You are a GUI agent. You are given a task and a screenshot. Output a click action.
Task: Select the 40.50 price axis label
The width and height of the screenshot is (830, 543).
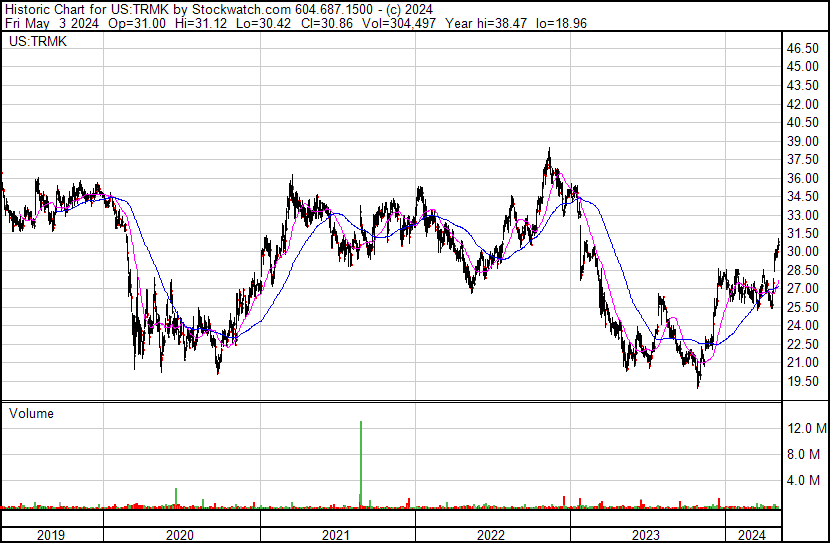tap(803, 122)
